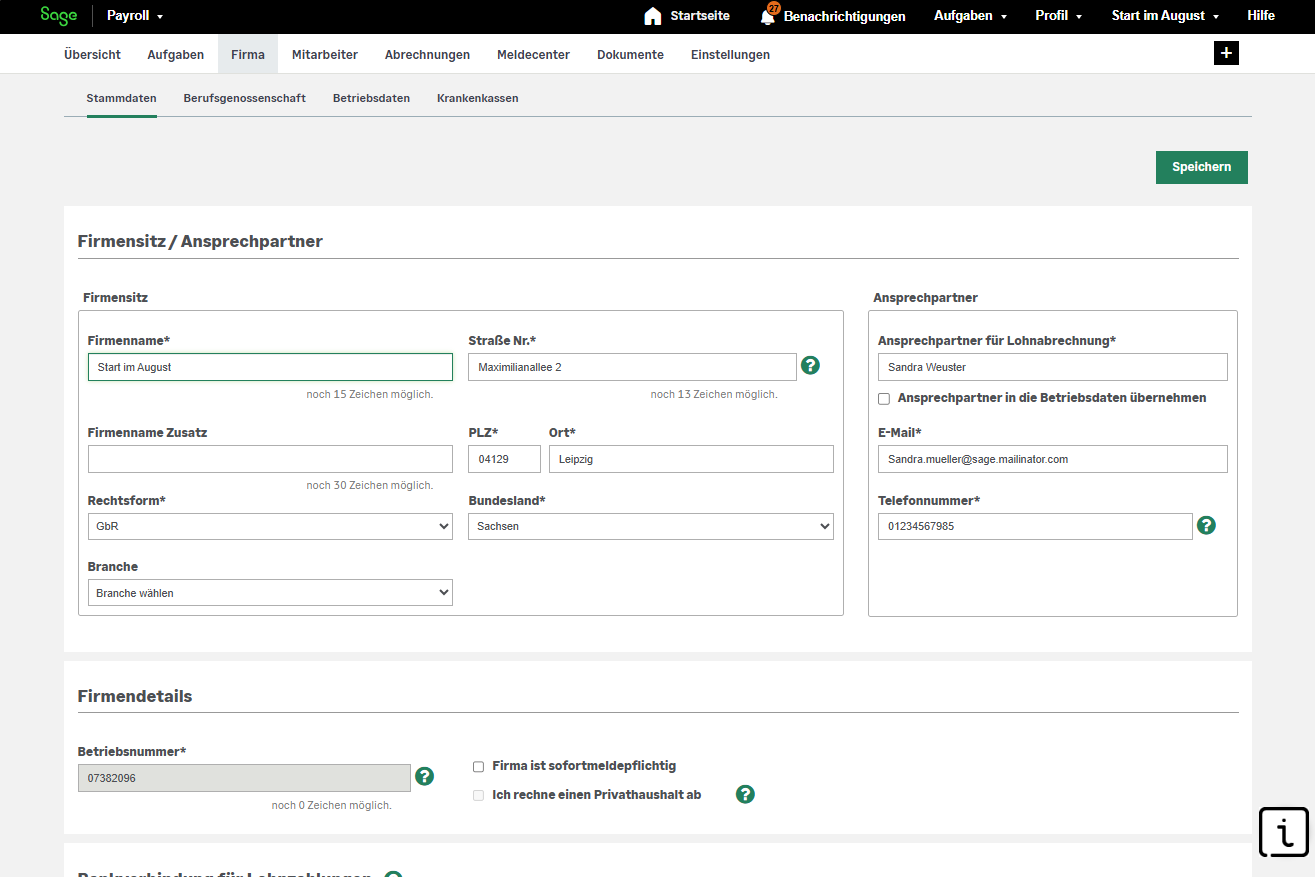Switch to the Übersicht menu item

tap(92, 55)
